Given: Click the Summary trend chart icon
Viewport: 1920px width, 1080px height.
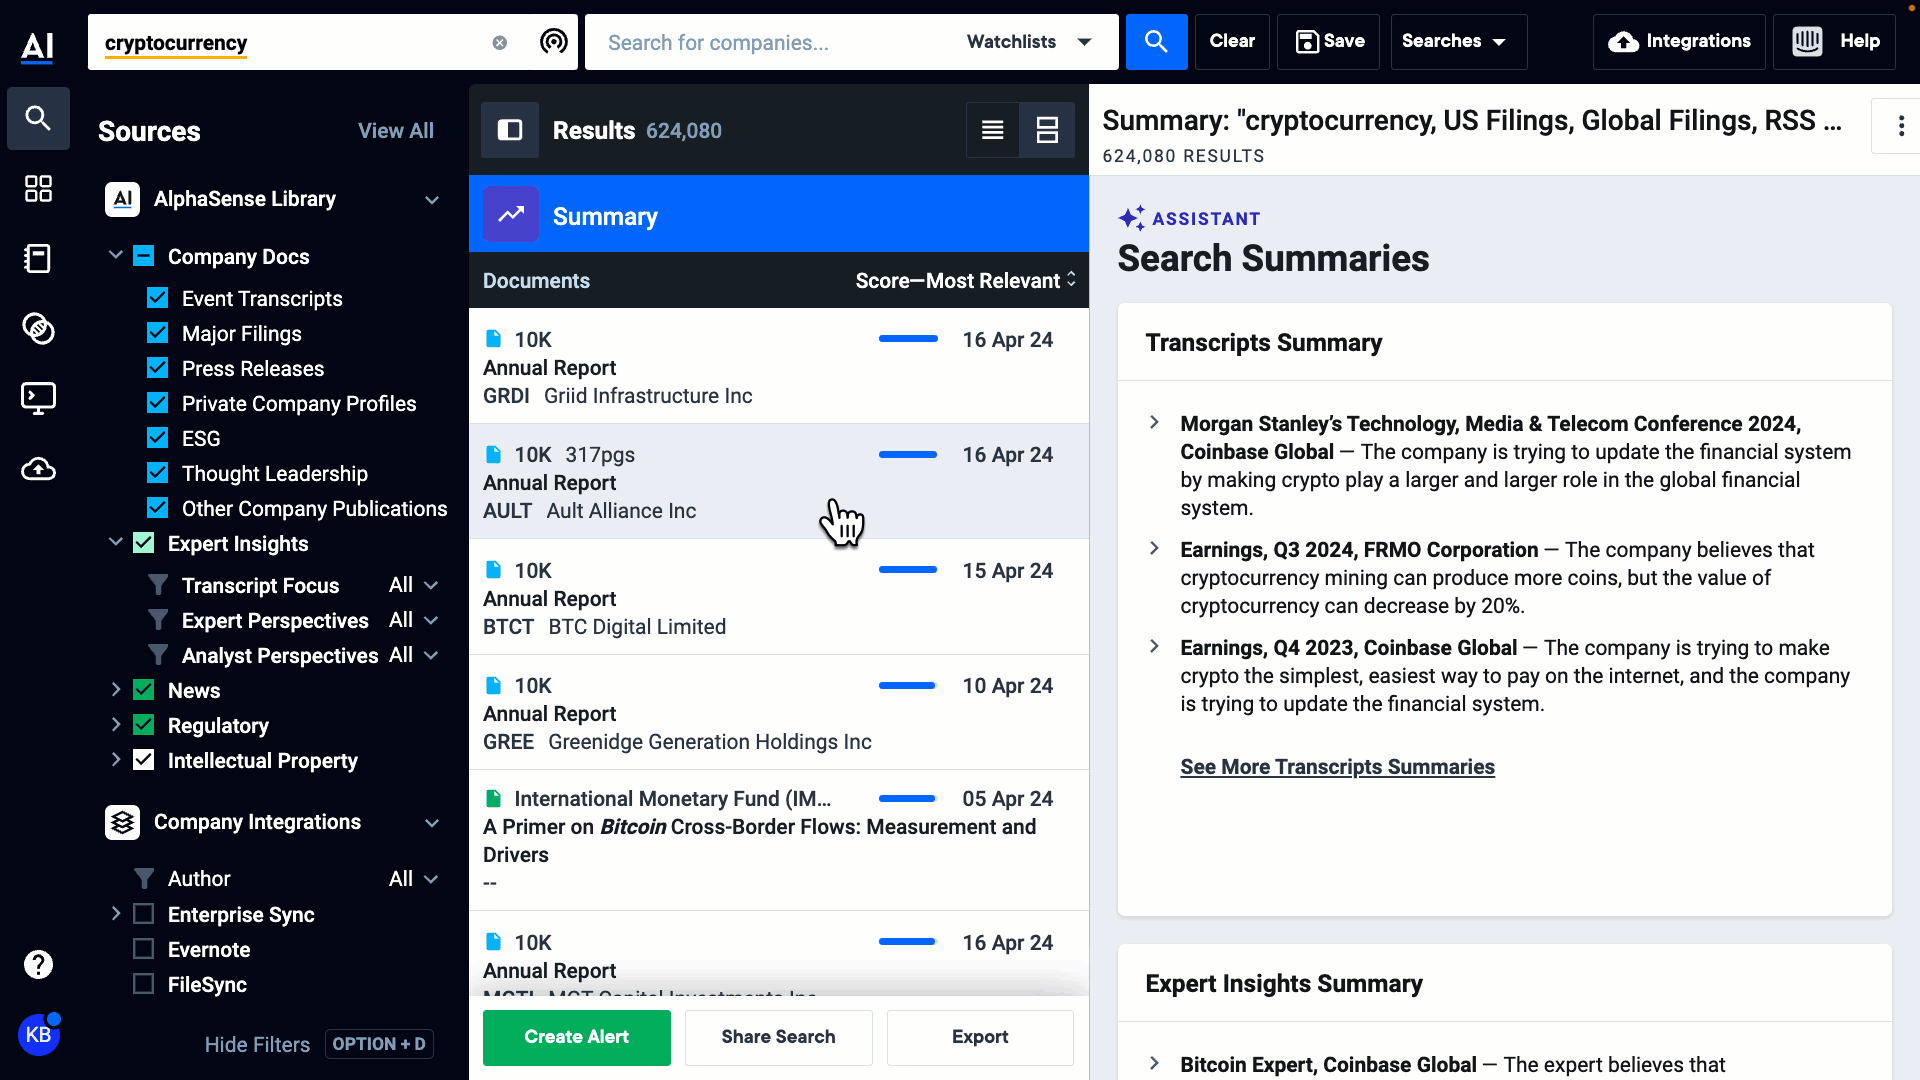Looking at the screenshot, I should pyautogui.click(x=511, y=214).
